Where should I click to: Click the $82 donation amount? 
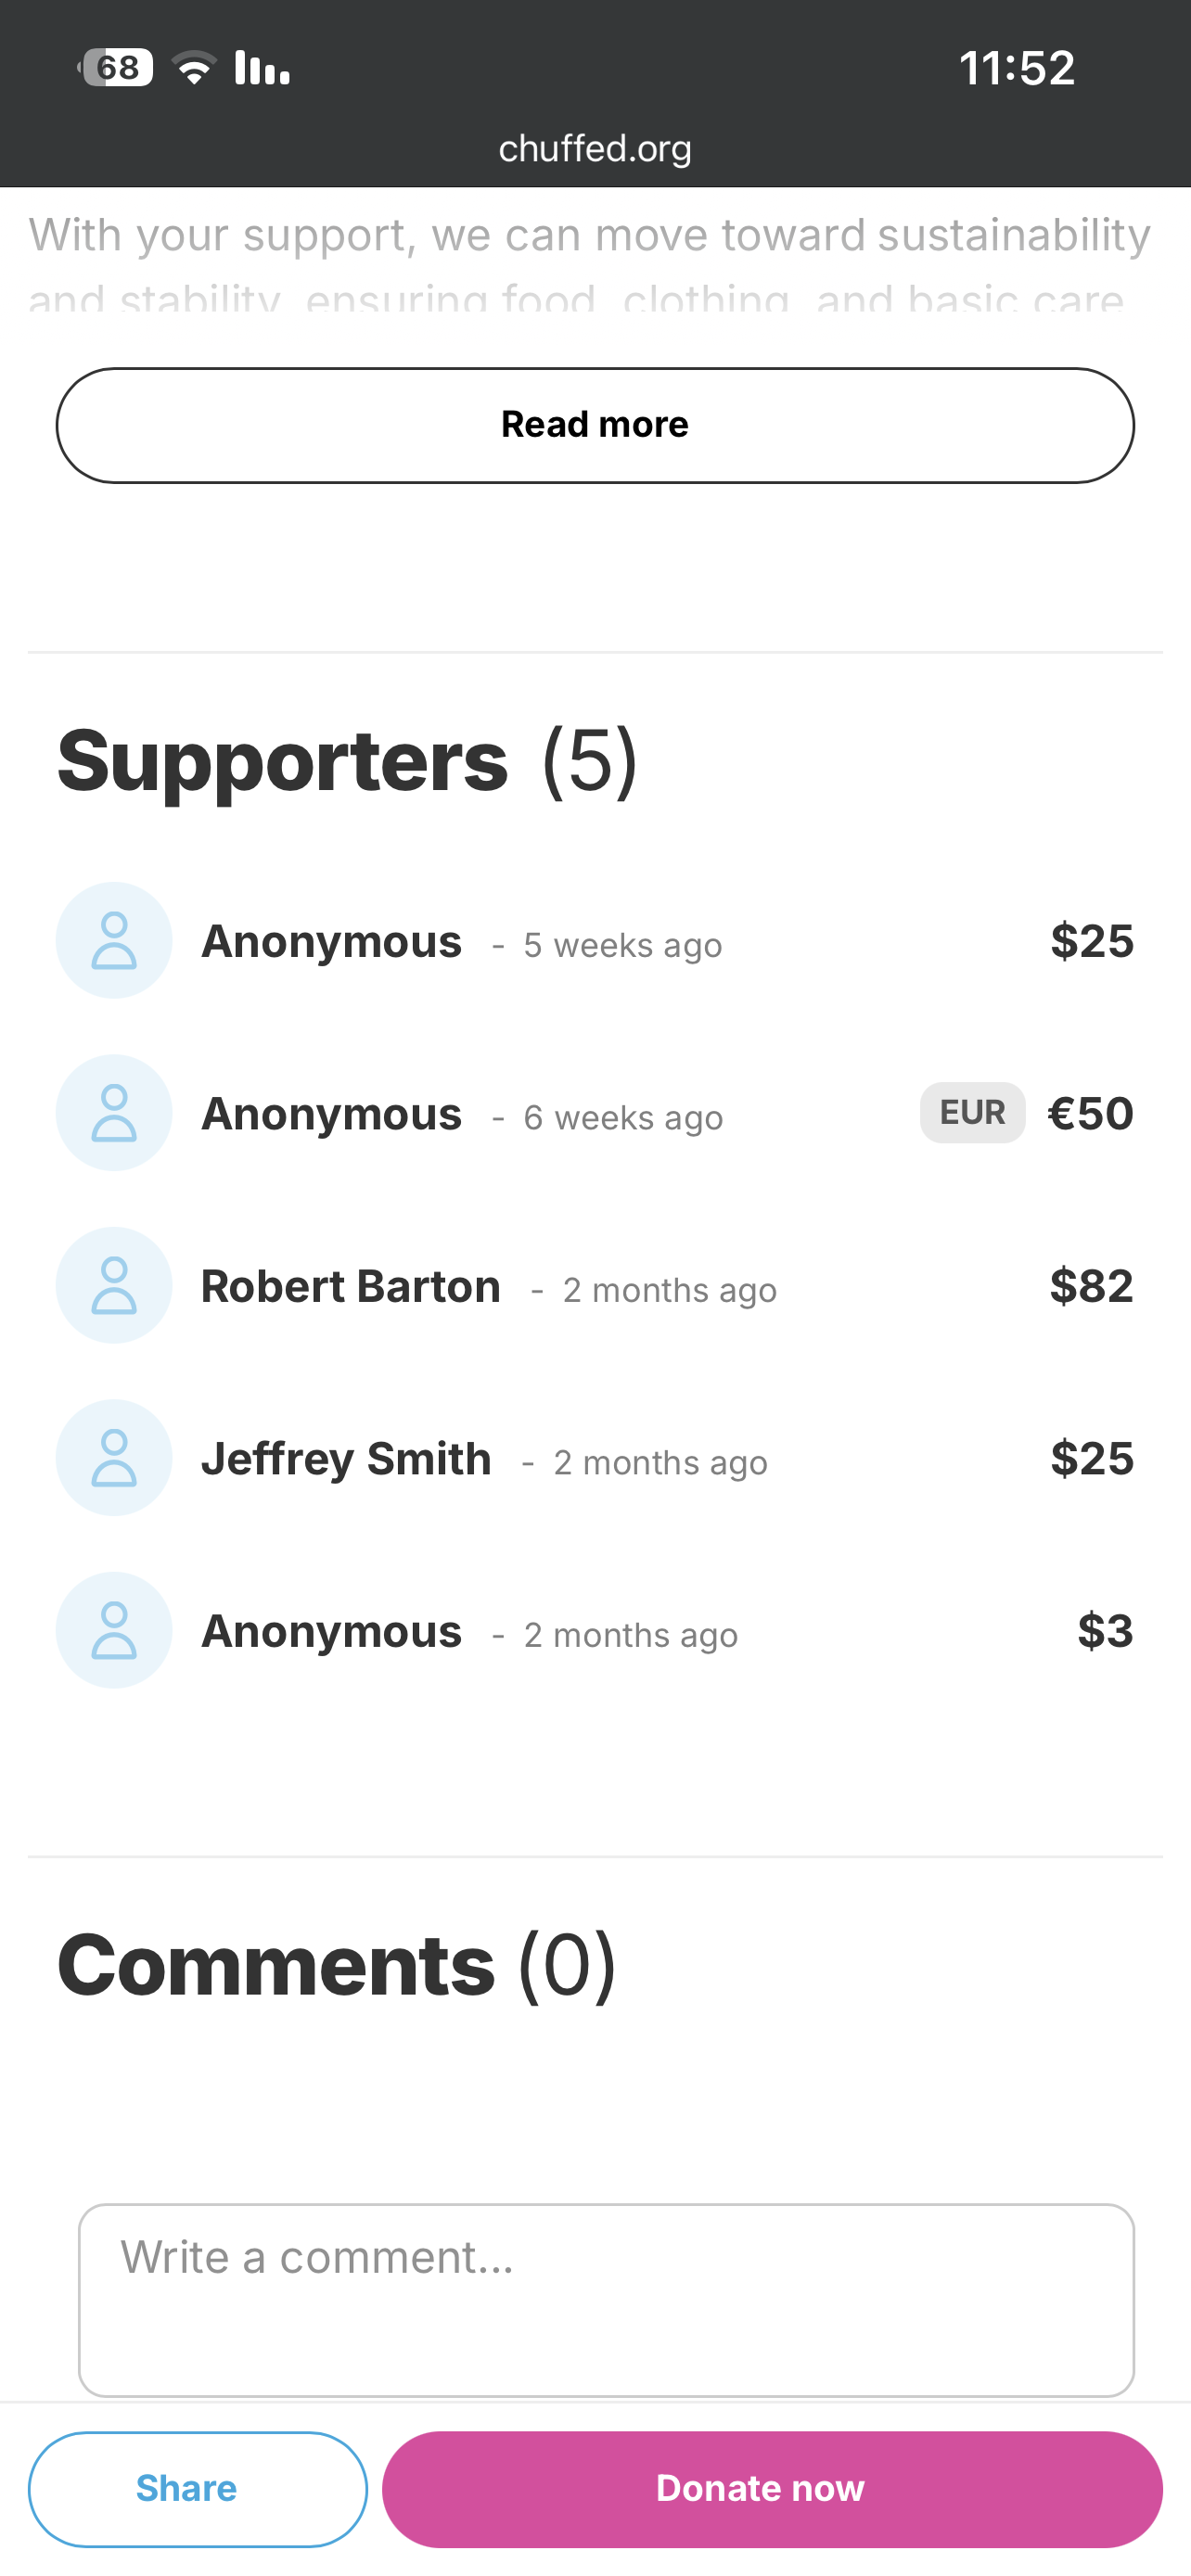(1091, 1285)
